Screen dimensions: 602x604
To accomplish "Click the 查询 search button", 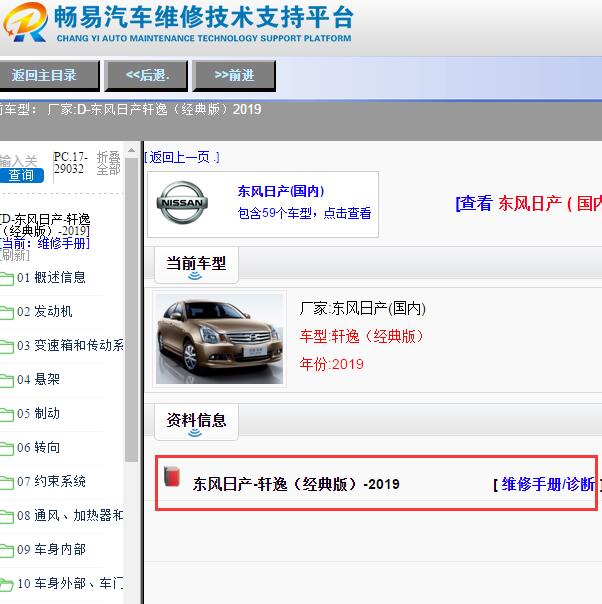I will (22, 176).
